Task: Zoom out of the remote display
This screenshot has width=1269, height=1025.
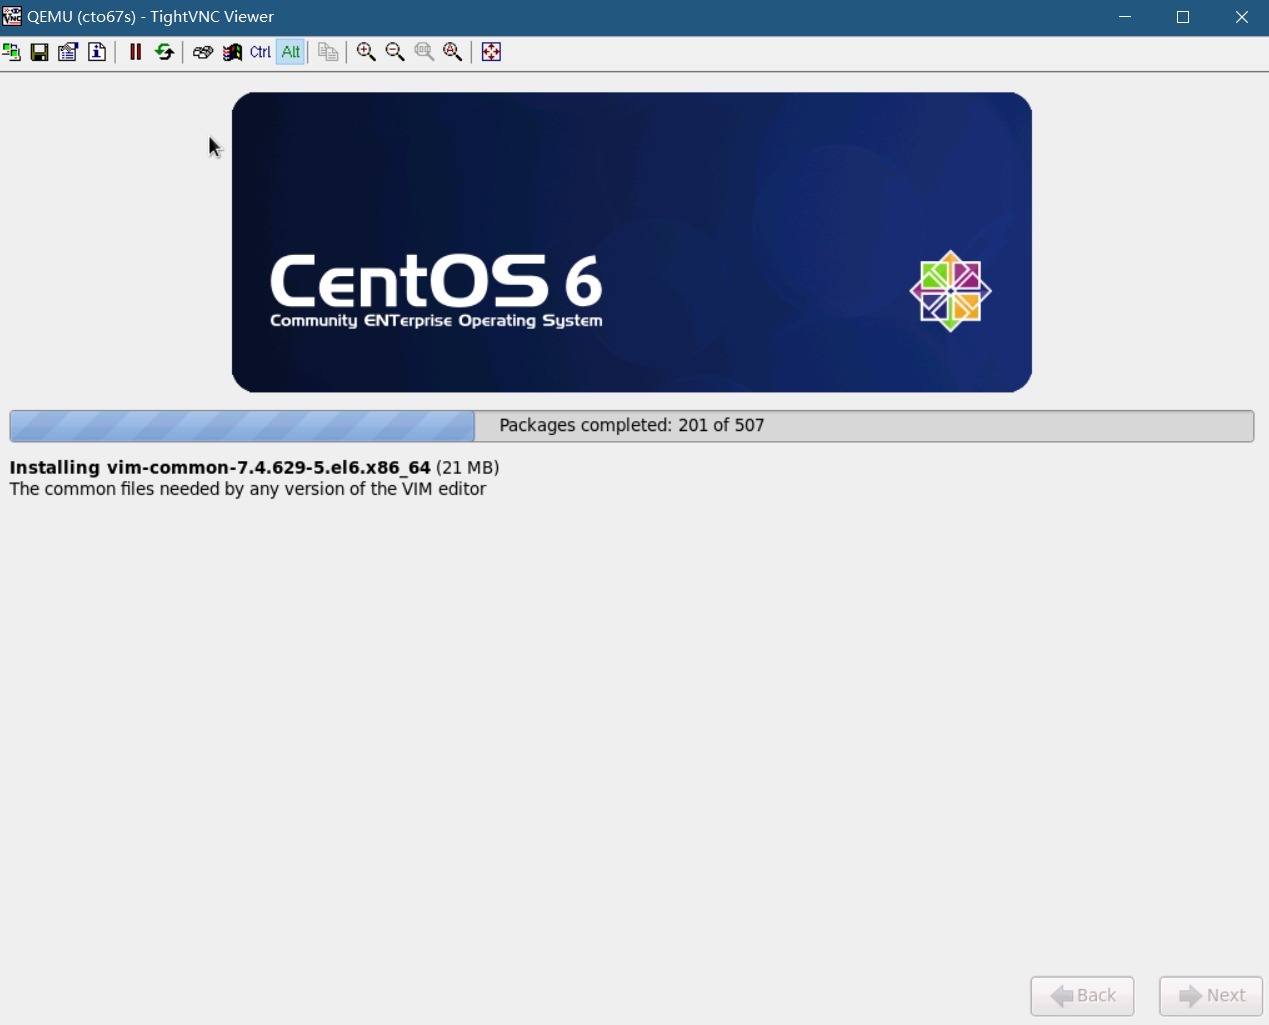Action: pyautogui.click(x=395, y=52)
